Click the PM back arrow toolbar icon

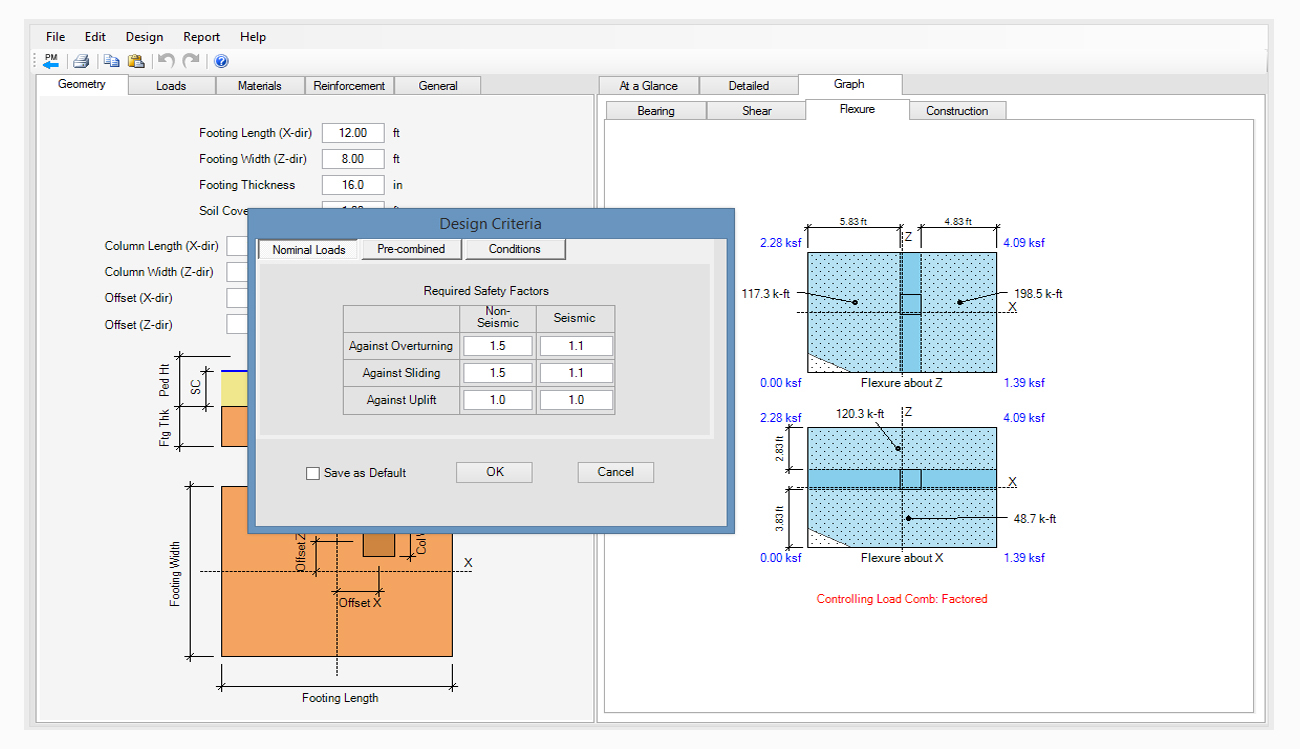click(x=51, y=61)
